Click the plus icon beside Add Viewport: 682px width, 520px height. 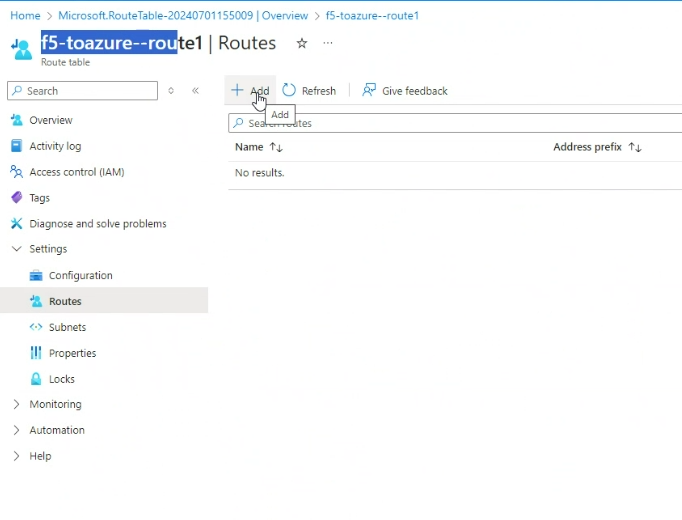237,90
